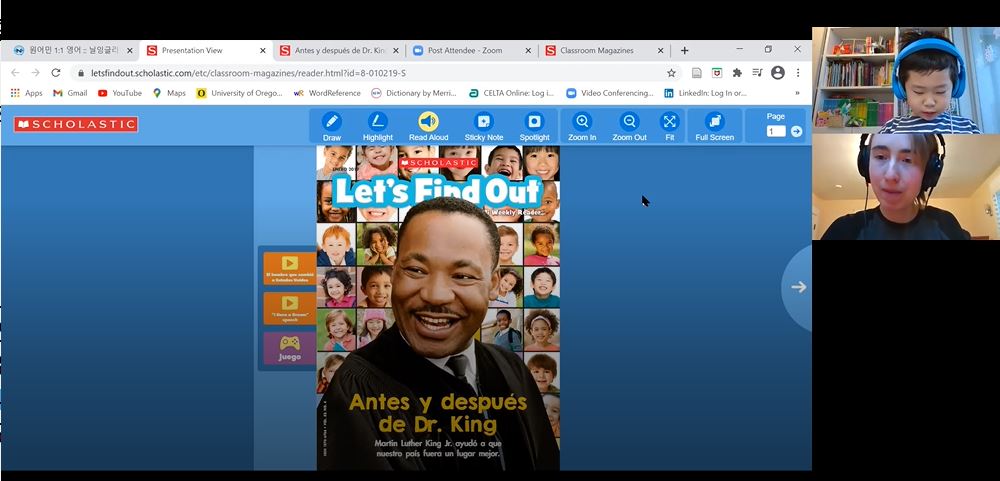This screenshot has height=481, width=1000.
Task: Close the Post Attendee - Zoom tab
Action: click(x=528, y=50)
